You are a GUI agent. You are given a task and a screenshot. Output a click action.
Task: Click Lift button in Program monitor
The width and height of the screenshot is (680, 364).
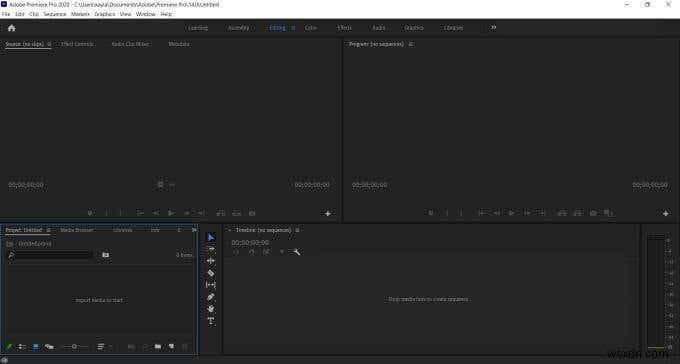tap(562, 213)
